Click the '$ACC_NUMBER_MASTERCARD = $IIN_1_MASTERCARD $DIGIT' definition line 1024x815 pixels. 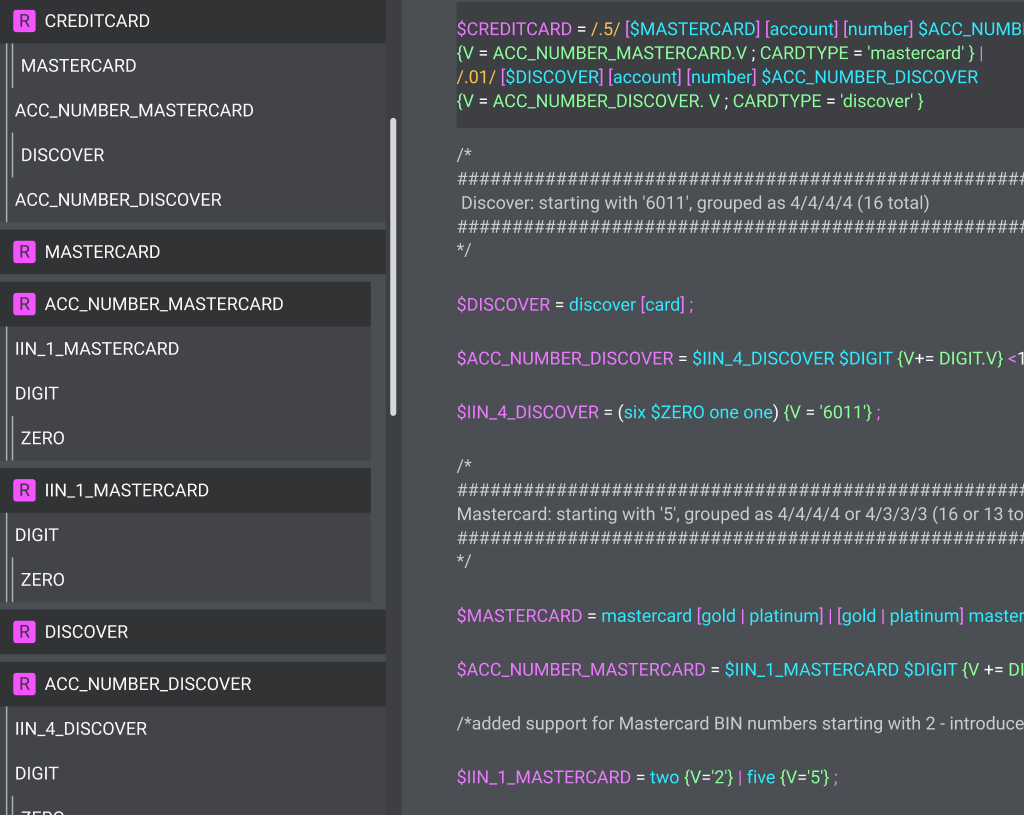740,670
